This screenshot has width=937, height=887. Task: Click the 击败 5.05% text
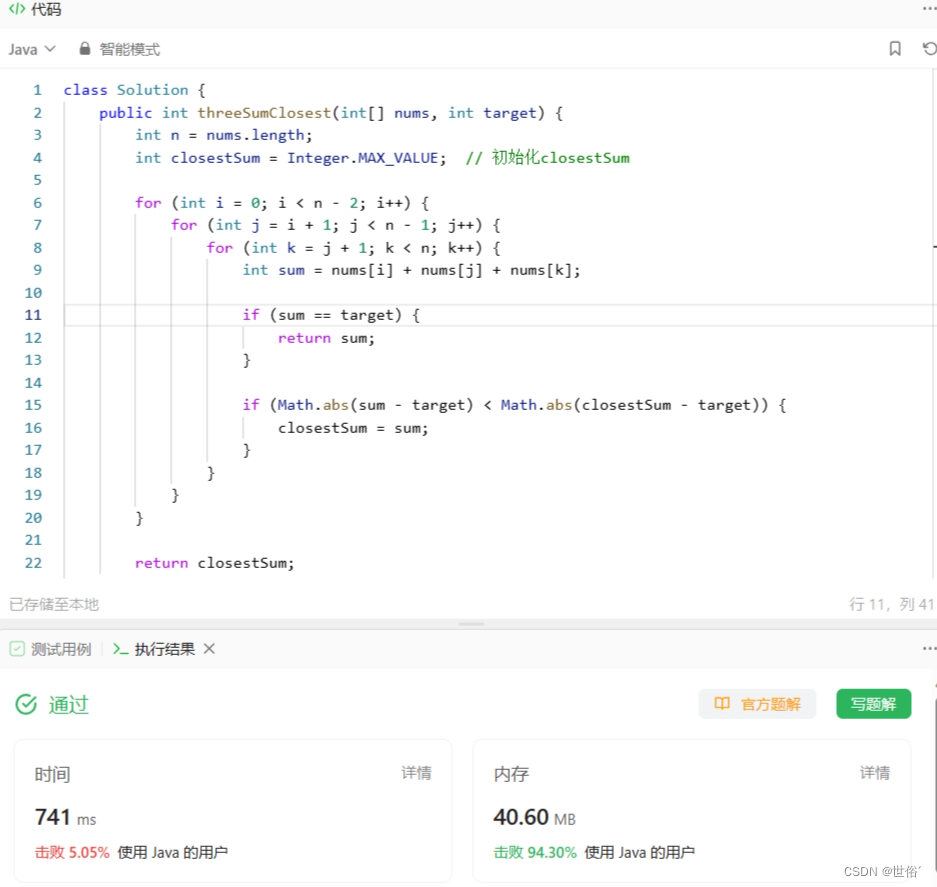tap(72, 852)
